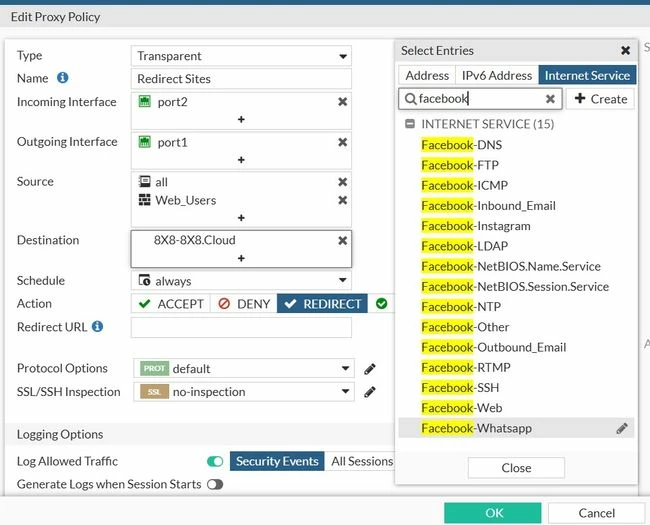Select ACCEPT action
Viewport: 650px width, 525px height.
point(171,304)
